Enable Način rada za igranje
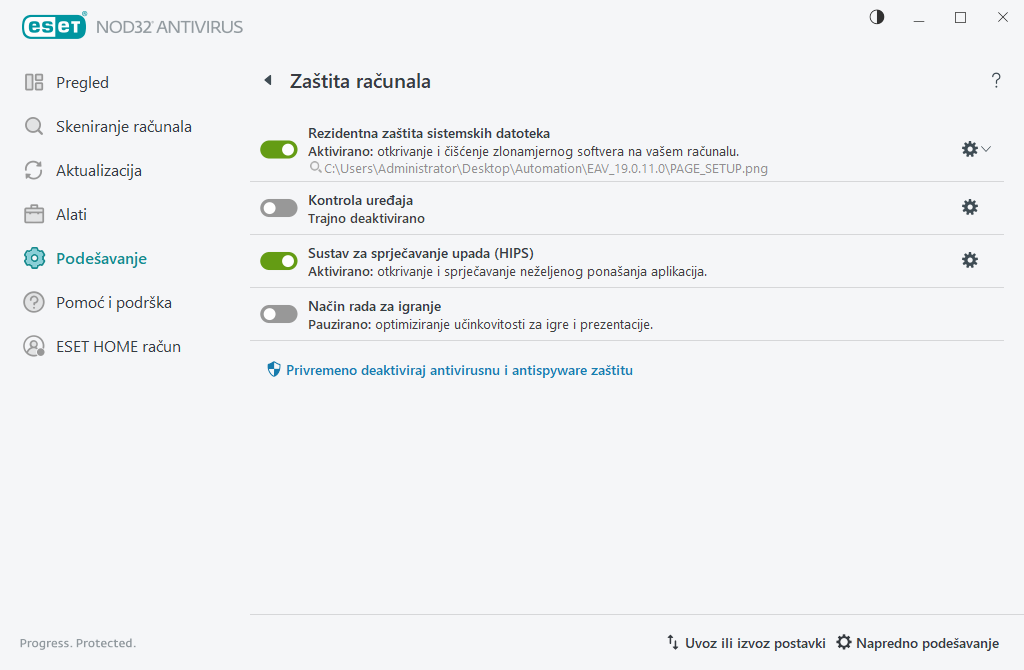This screenshot has height=670, width=1024. 278,313
